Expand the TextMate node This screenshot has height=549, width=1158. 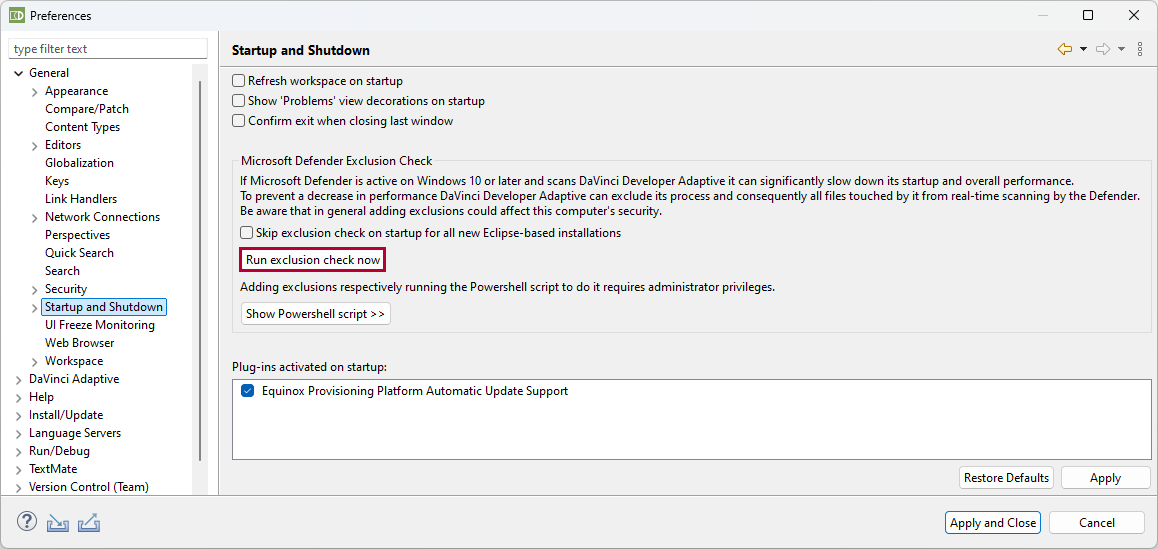pos(18,469)
